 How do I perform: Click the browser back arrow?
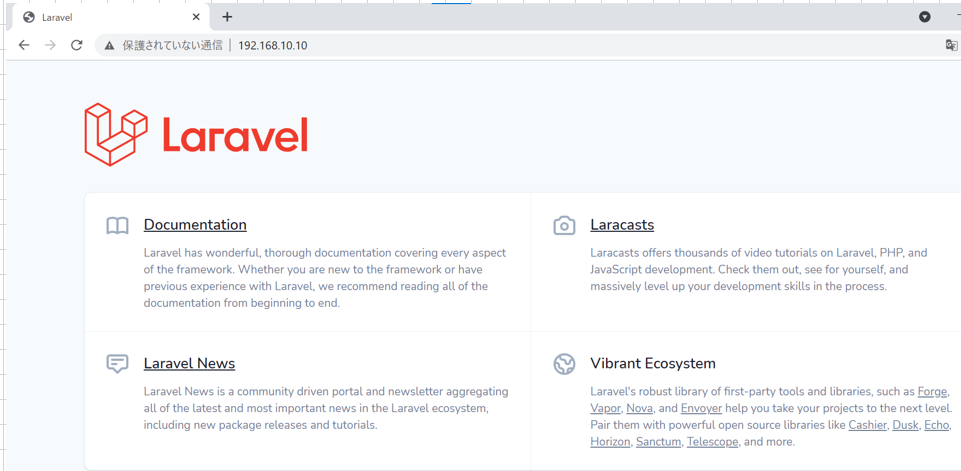[x=24, y=45]
